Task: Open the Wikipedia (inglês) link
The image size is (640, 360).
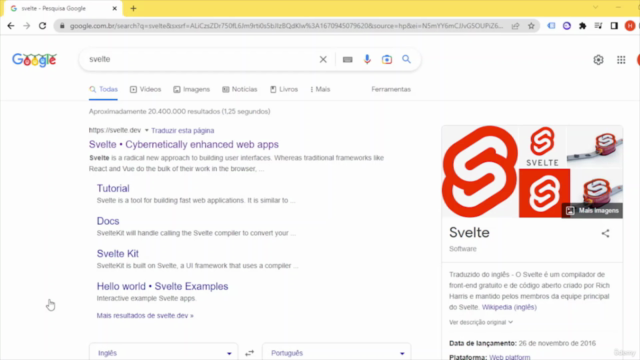Action: pos(509,307)
